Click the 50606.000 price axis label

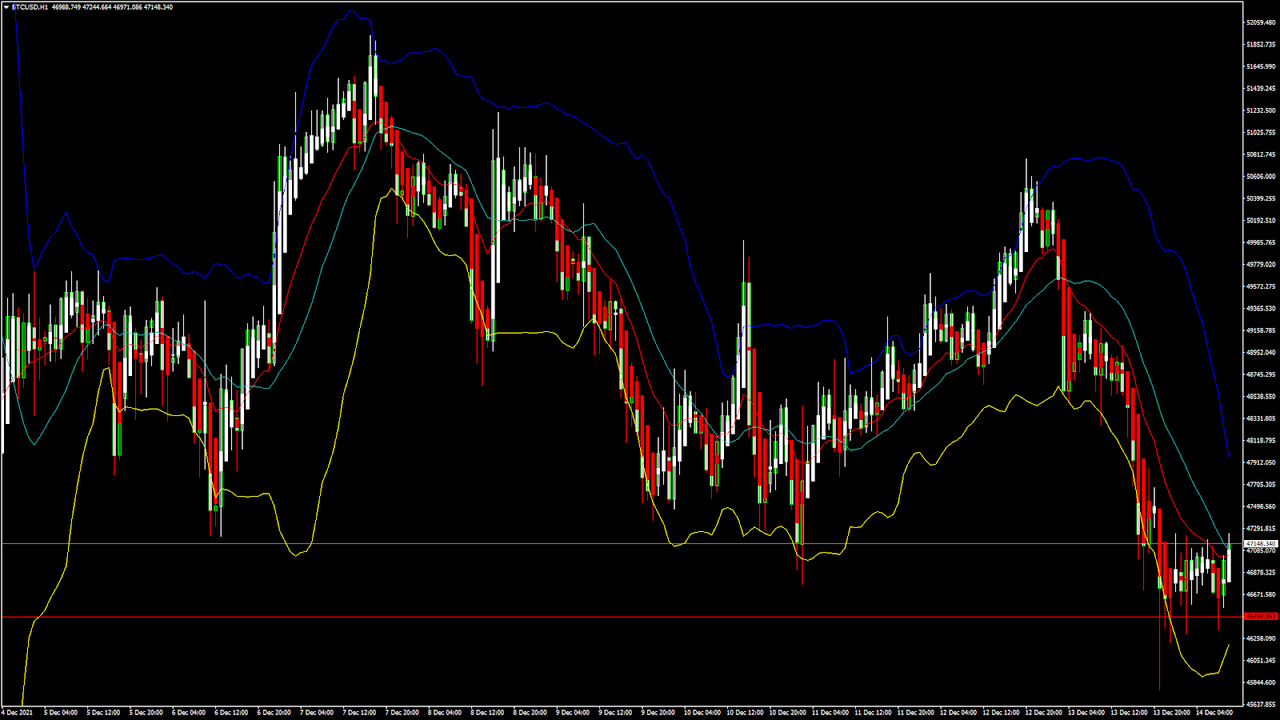click(x=1260, y=176)
